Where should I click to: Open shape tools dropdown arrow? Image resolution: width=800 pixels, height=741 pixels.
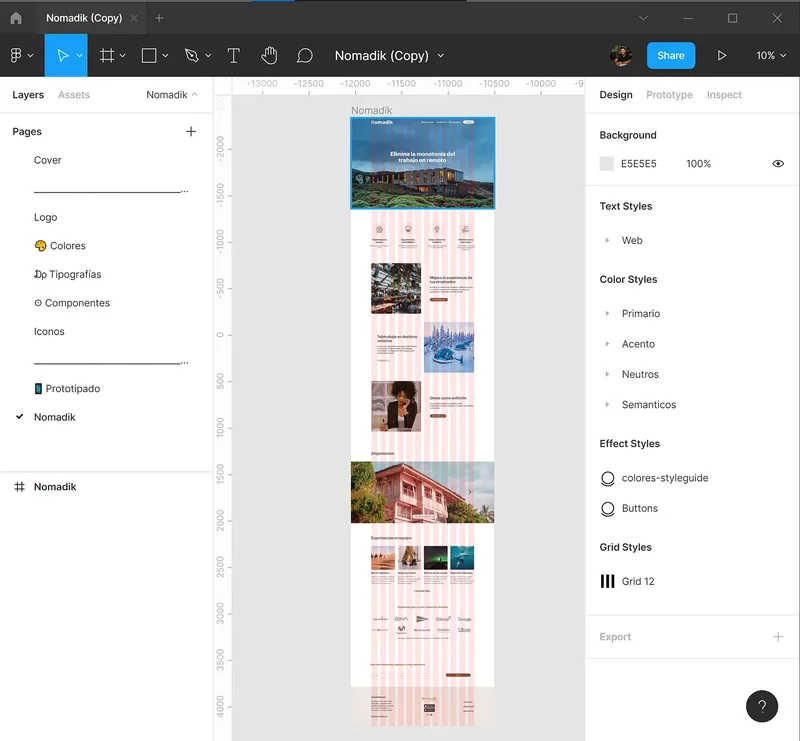(165, 56)
